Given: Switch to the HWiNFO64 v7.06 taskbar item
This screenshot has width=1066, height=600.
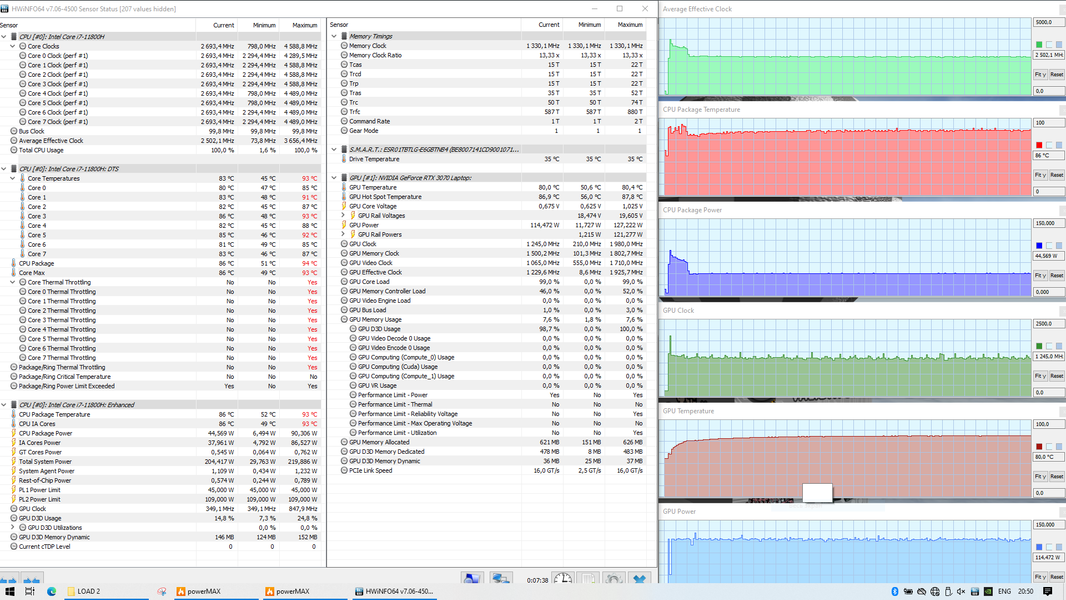Looking at the screenshot, I should 394,592.
